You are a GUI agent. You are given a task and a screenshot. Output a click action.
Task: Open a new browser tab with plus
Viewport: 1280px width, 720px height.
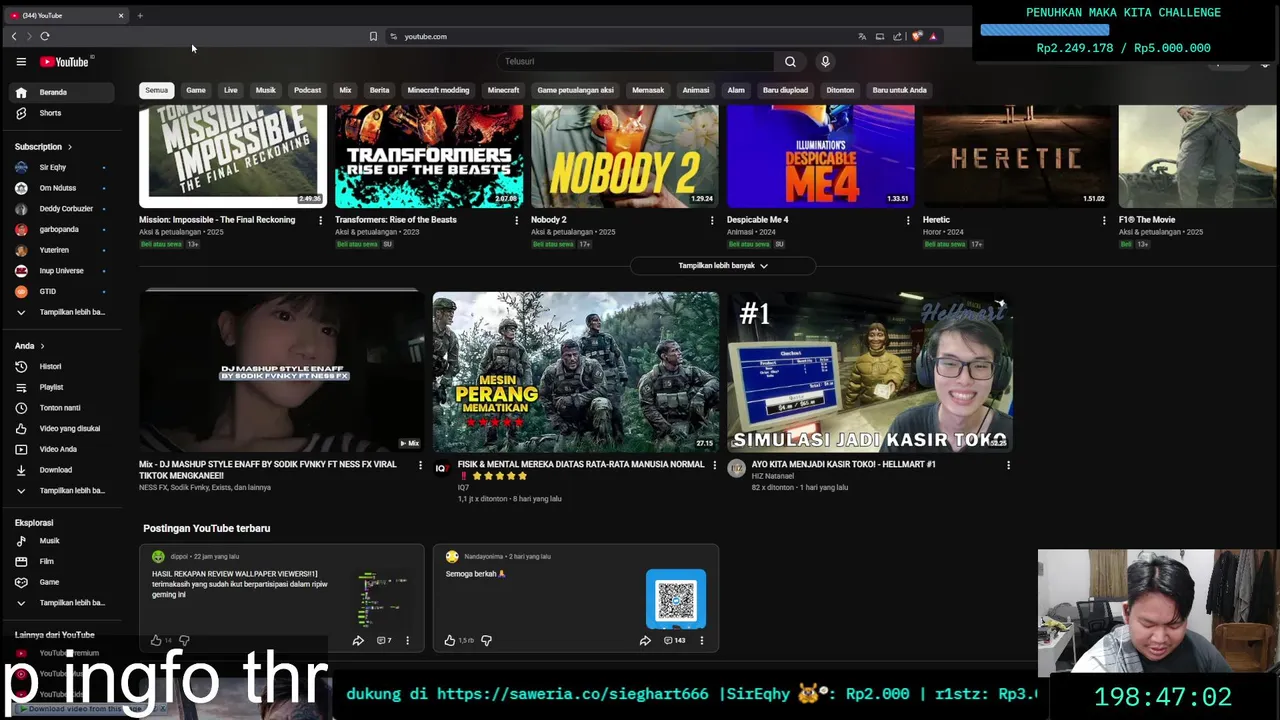coord(140,15)
